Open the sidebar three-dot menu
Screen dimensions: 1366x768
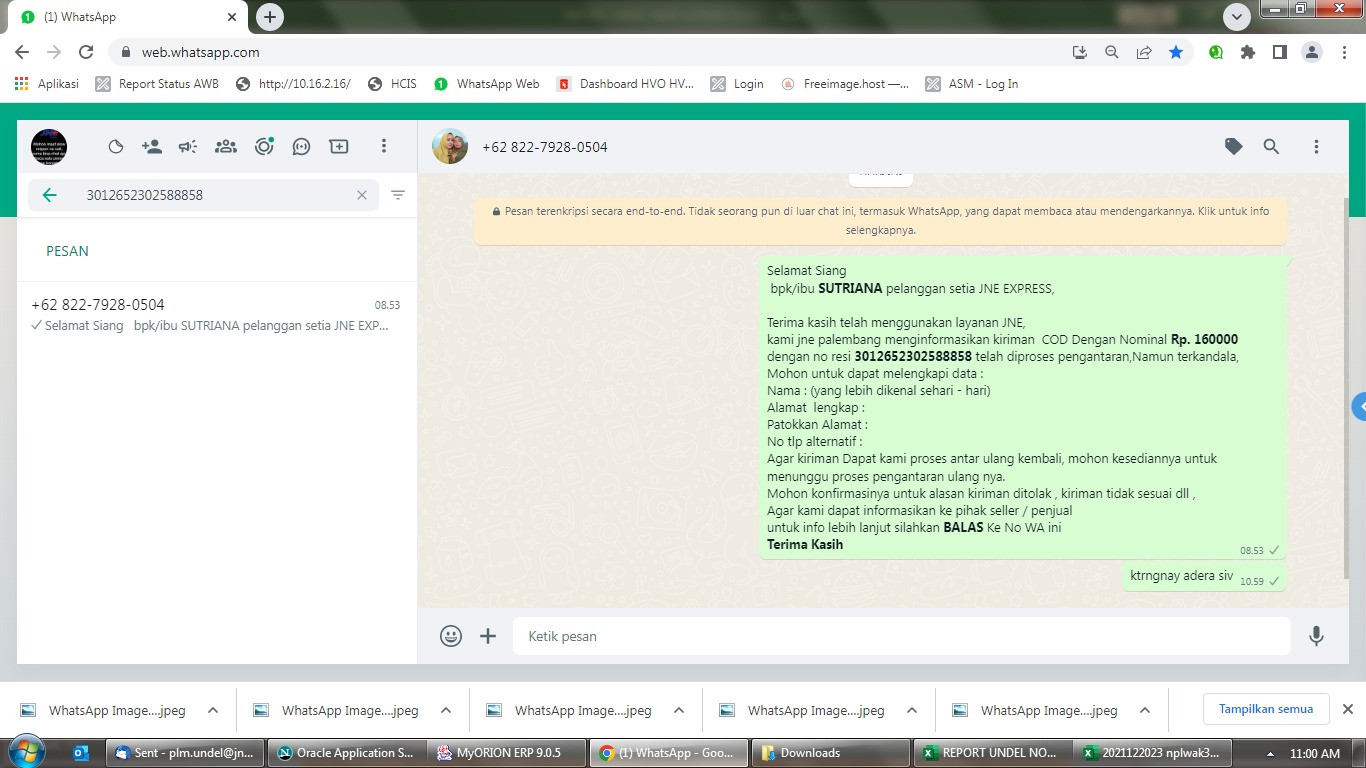pos(383,147)
